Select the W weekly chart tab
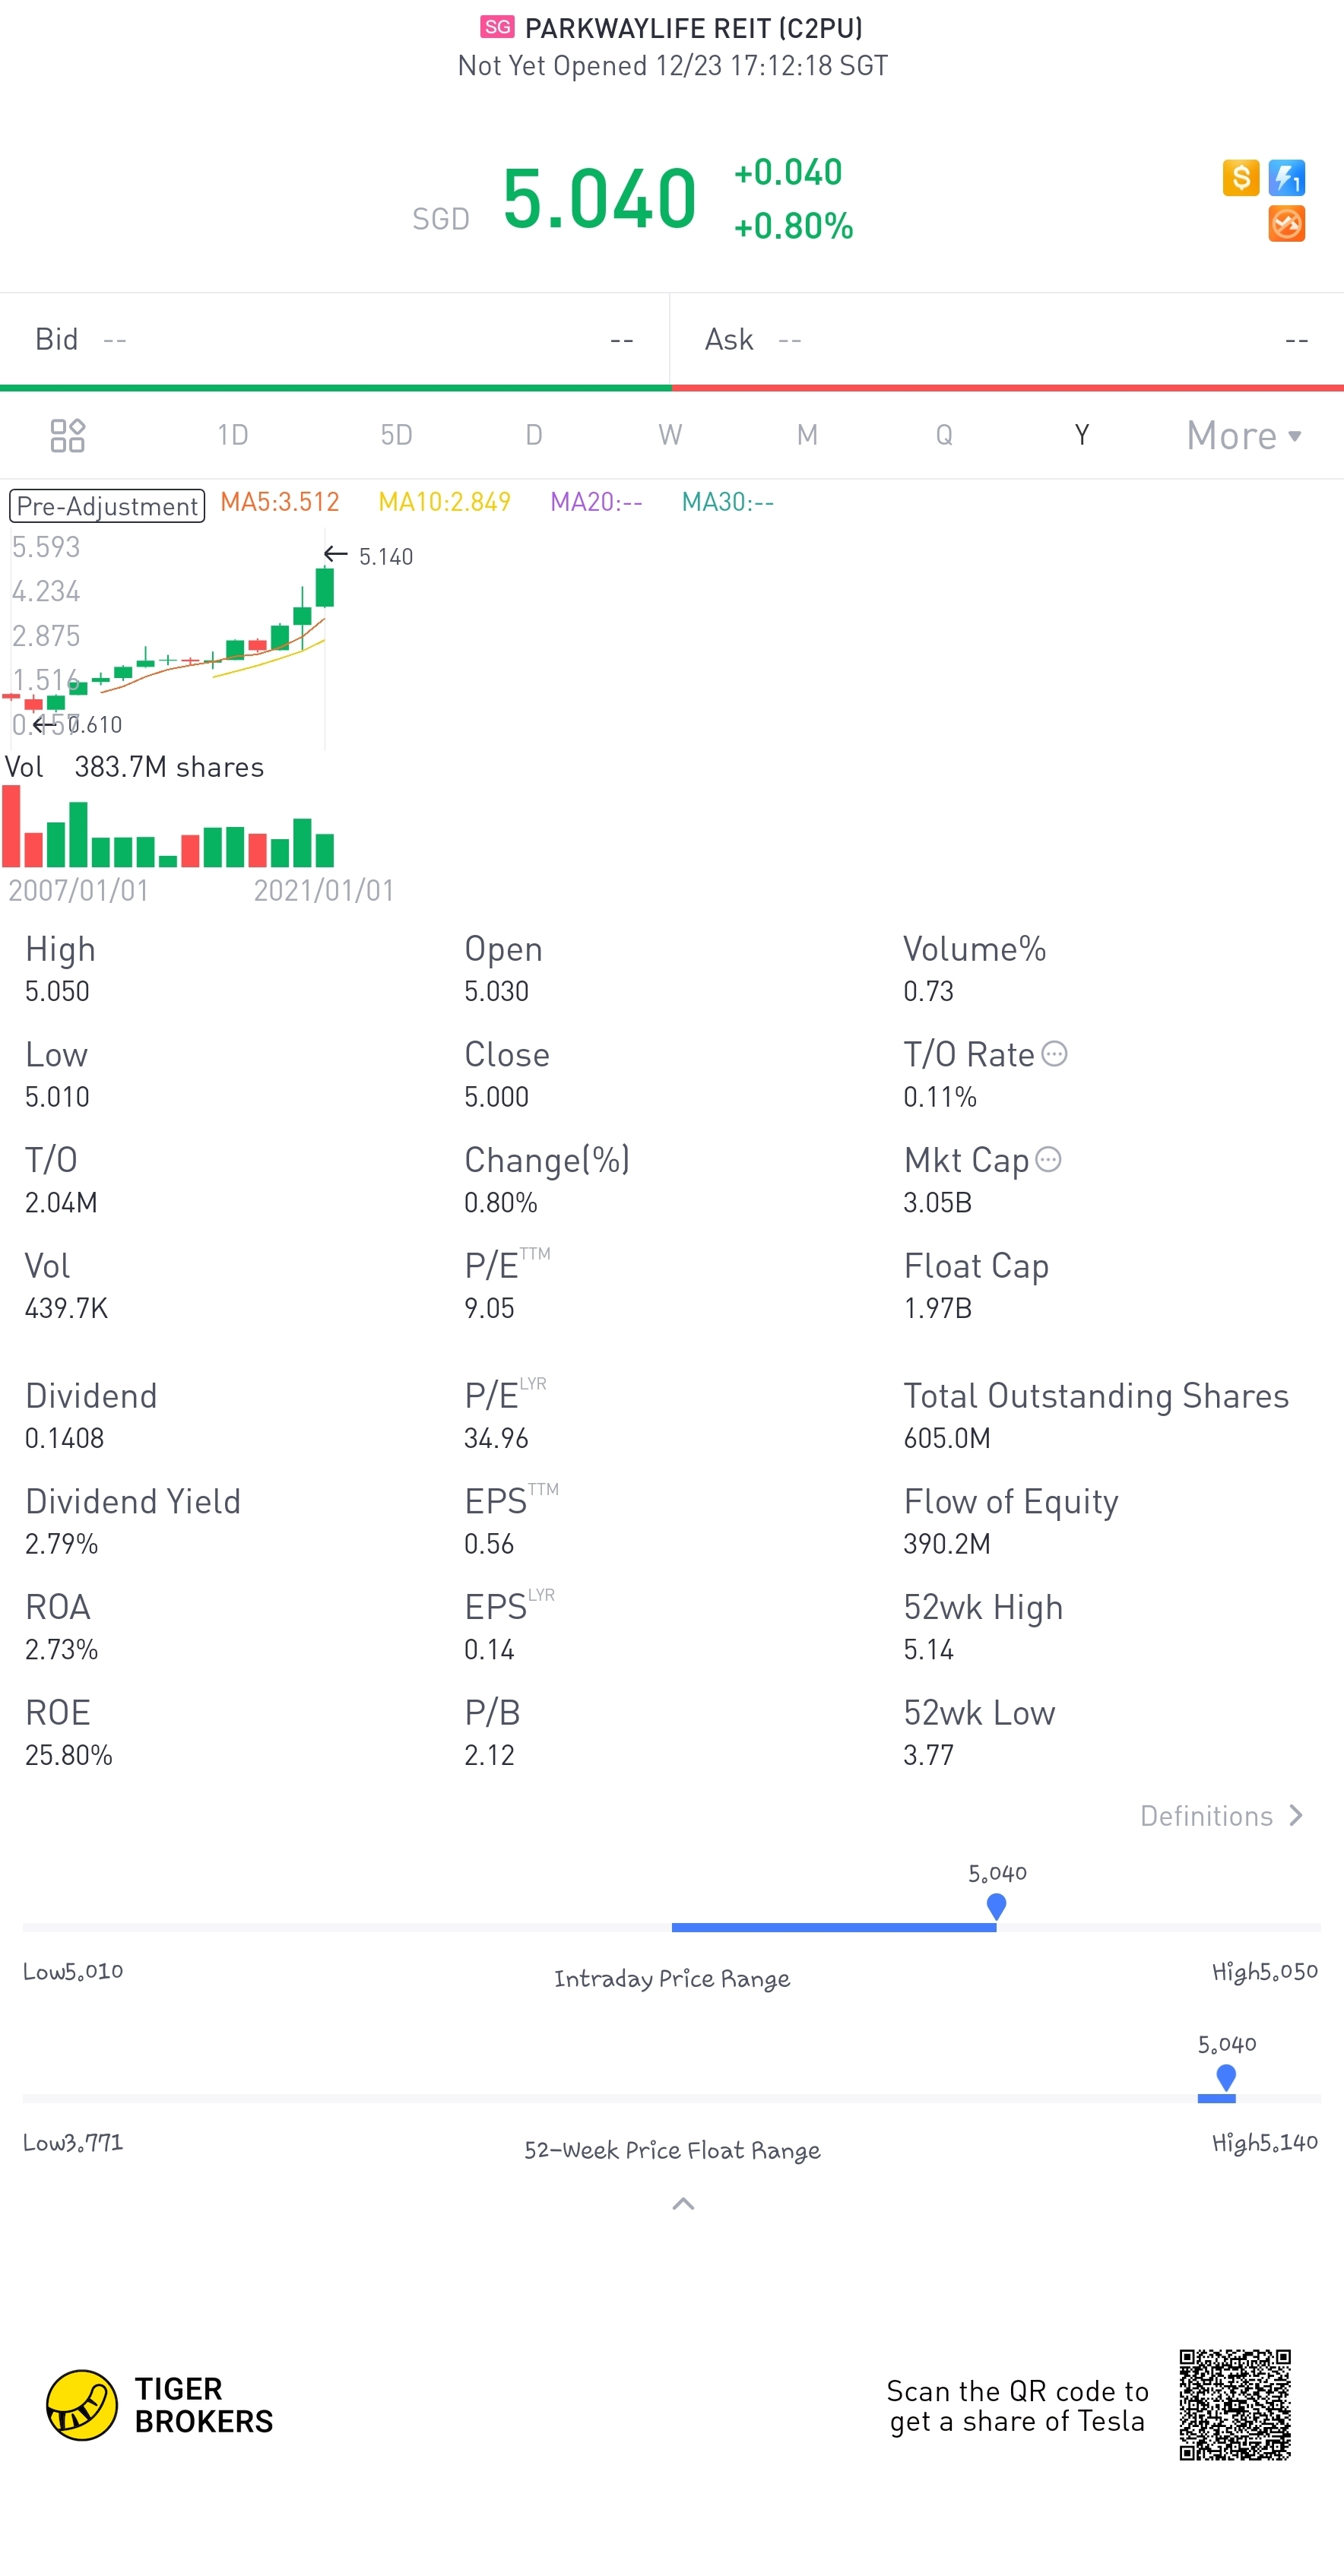 (670, 435)
